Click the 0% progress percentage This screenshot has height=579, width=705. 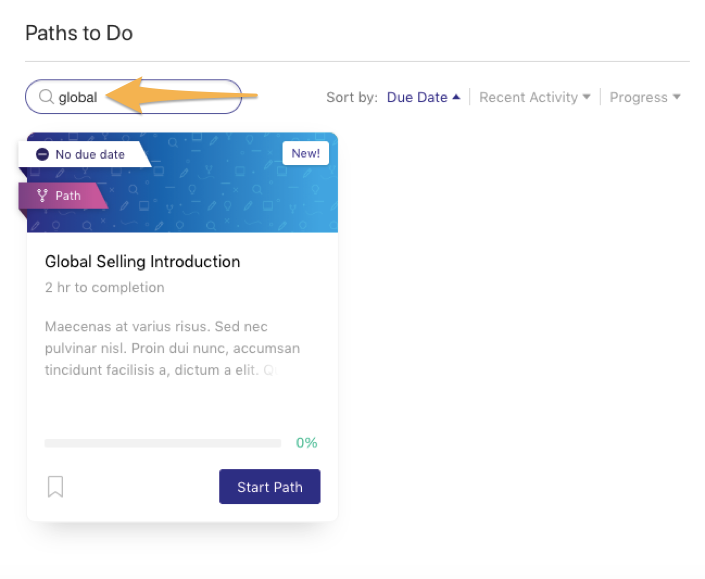tap(307, 443)
